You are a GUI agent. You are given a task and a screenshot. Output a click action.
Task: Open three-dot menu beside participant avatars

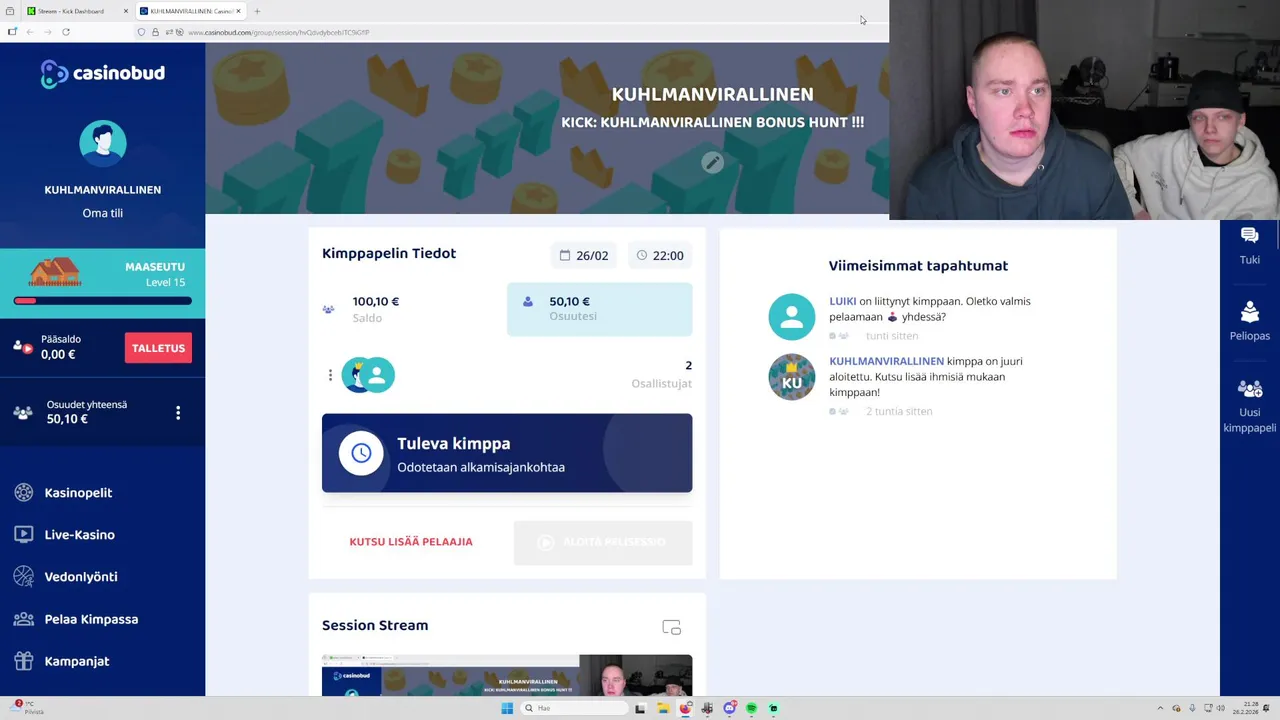330,375
